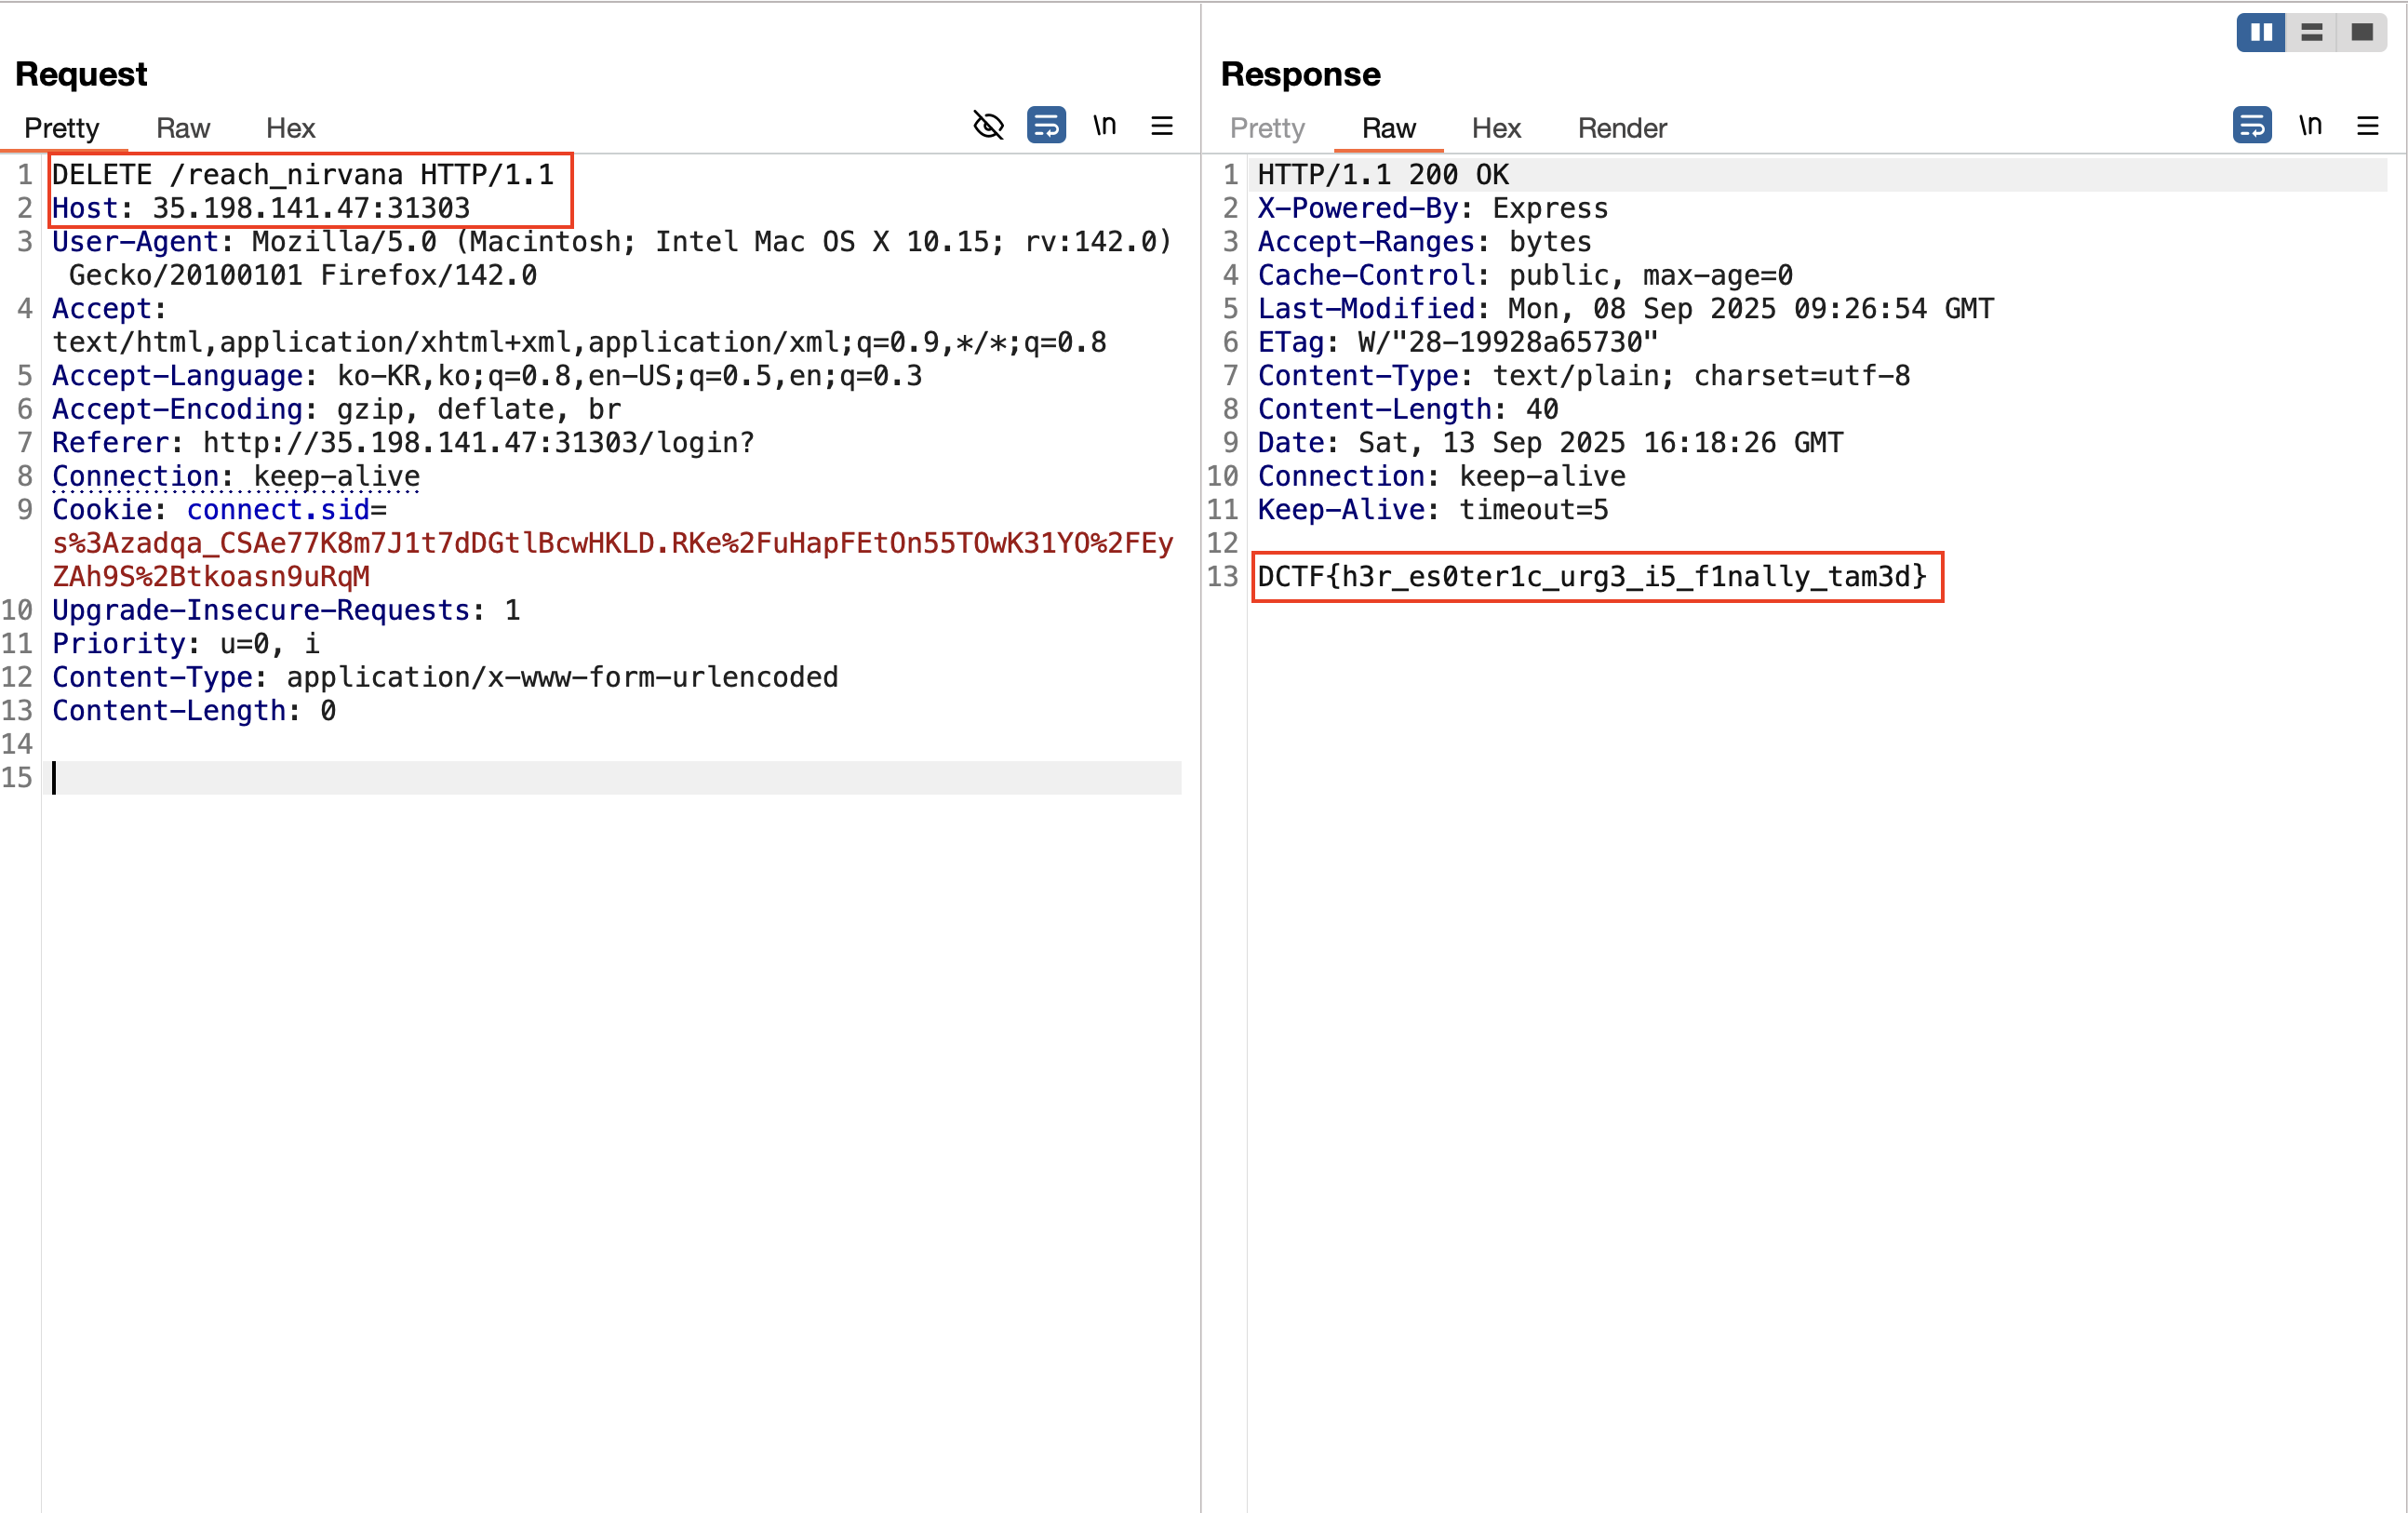Click the DCTF flag text in response body
Image resolution: width=2408 pixels, height=1513 pixels.
(x=1591, y=577)
